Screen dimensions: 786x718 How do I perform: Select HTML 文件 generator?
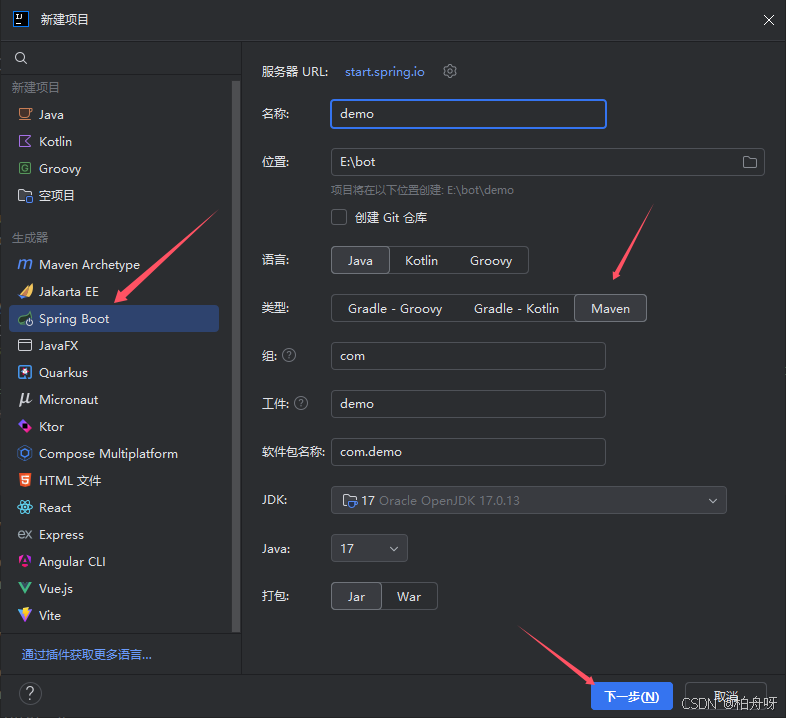point(114,480)
